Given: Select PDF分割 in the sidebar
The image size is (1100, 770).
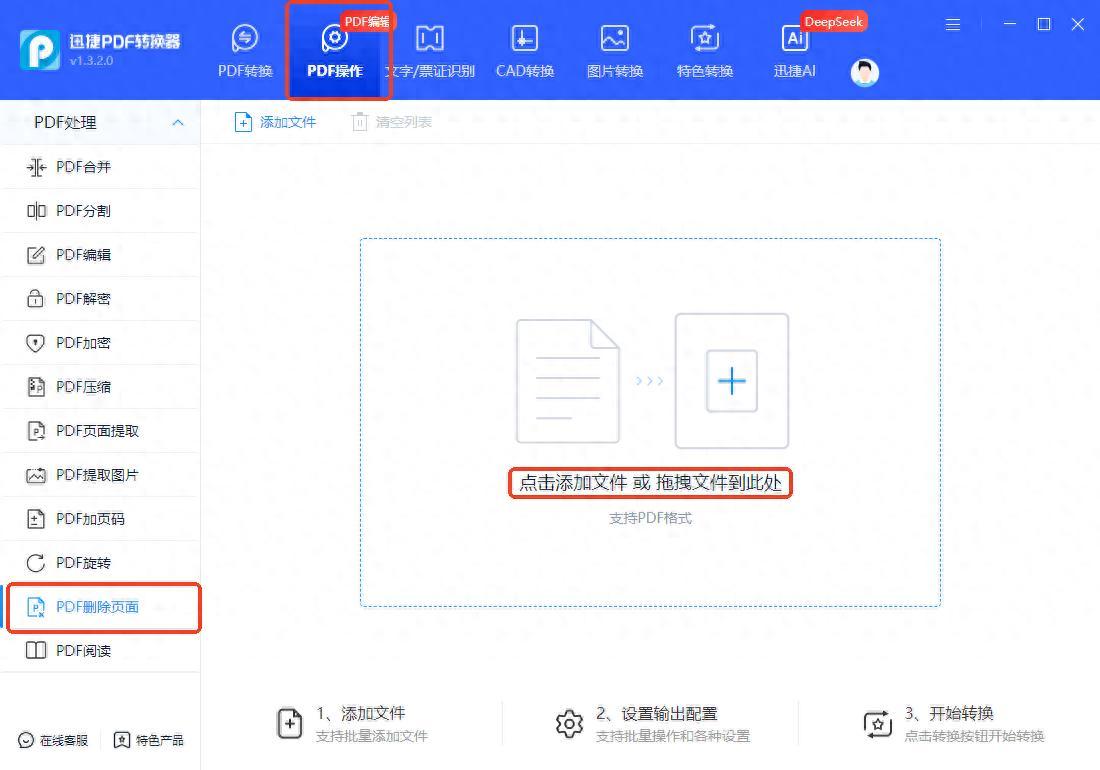Looking at the screenshot, I should pos(83,211).
